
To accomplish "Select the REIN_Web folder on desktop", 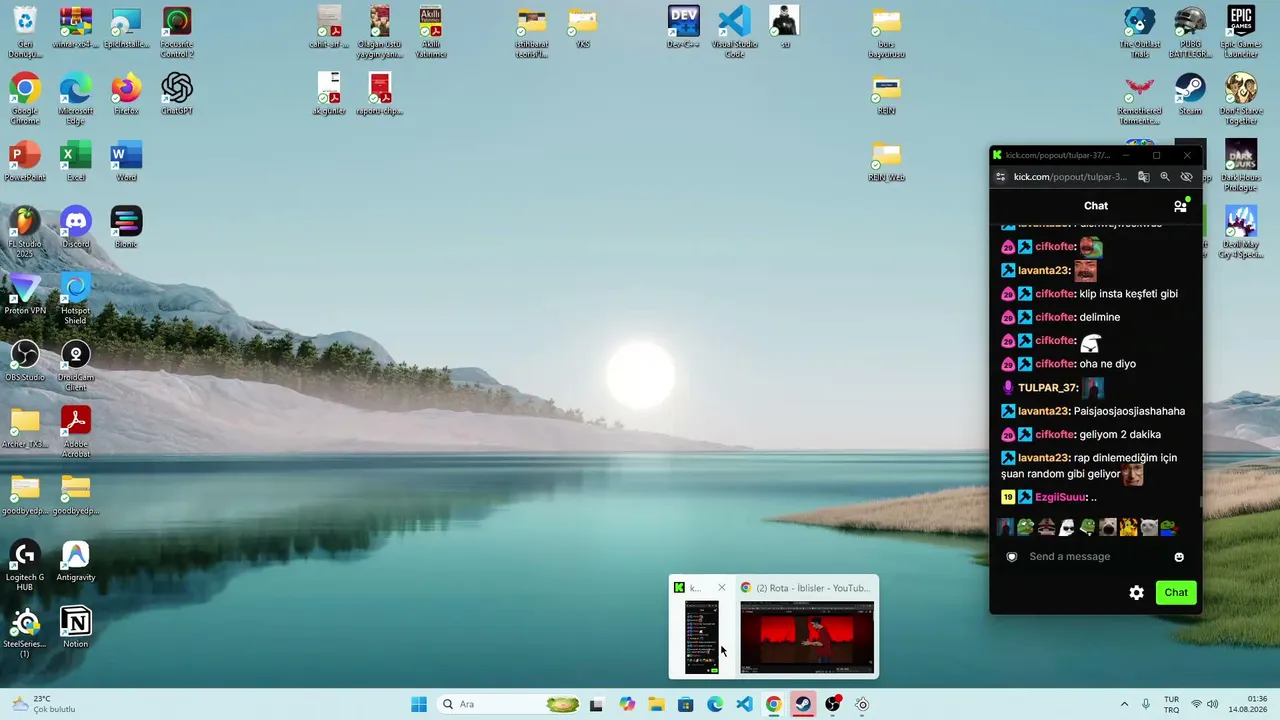I will click(x=886, y=161).
